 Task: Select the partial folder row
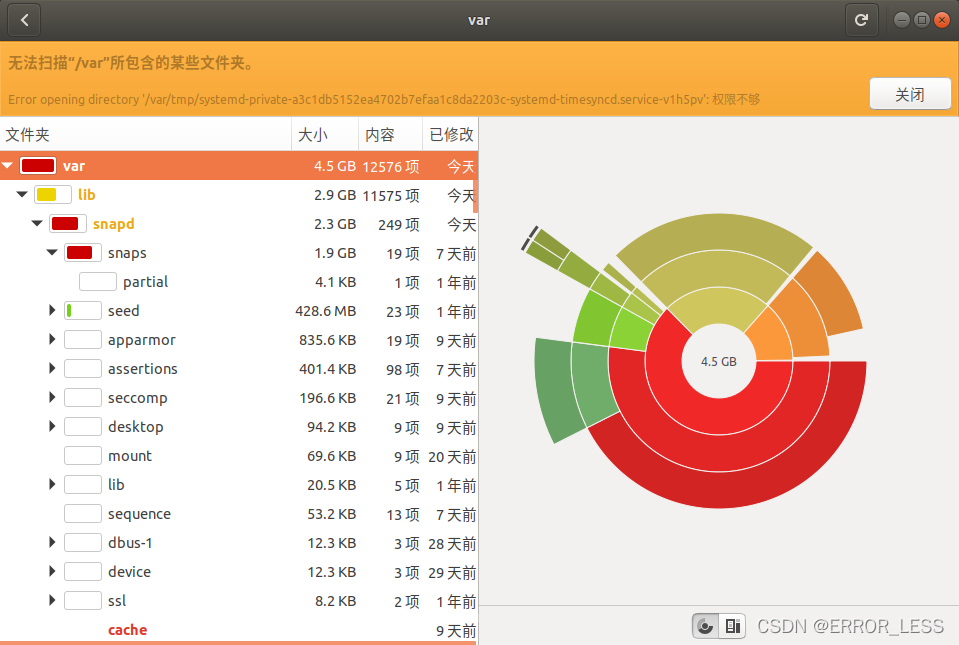pyautogui.click(x=239, y=282)
